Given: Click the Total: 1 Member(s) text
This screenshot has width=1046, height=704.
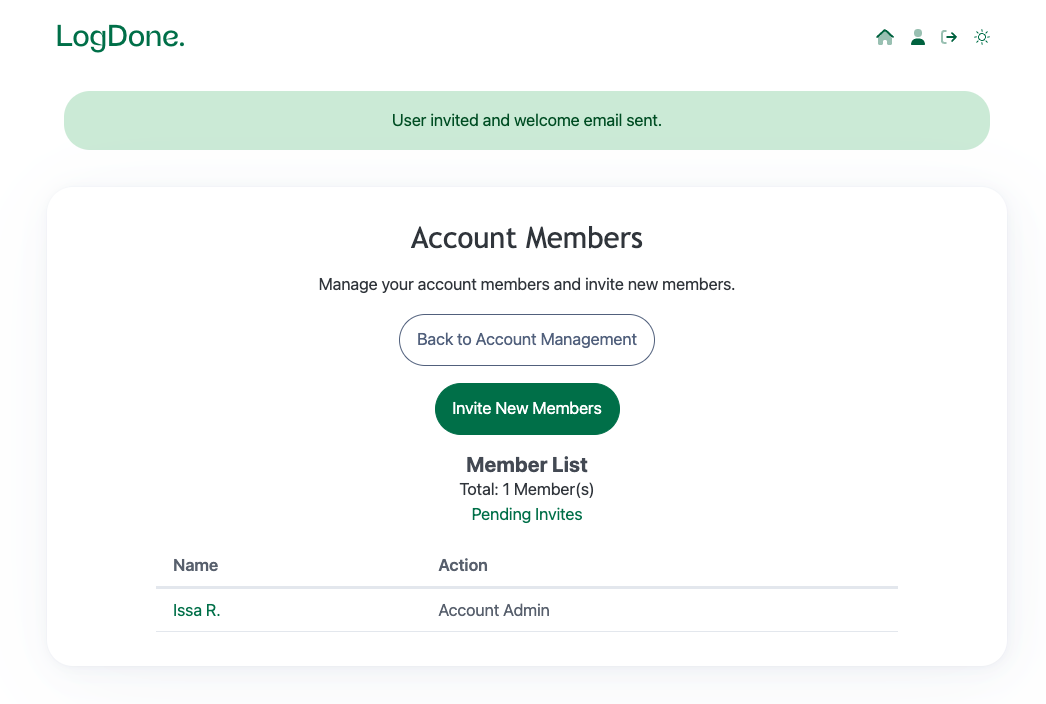Looking at the screenshot, I should click(527, 490).
